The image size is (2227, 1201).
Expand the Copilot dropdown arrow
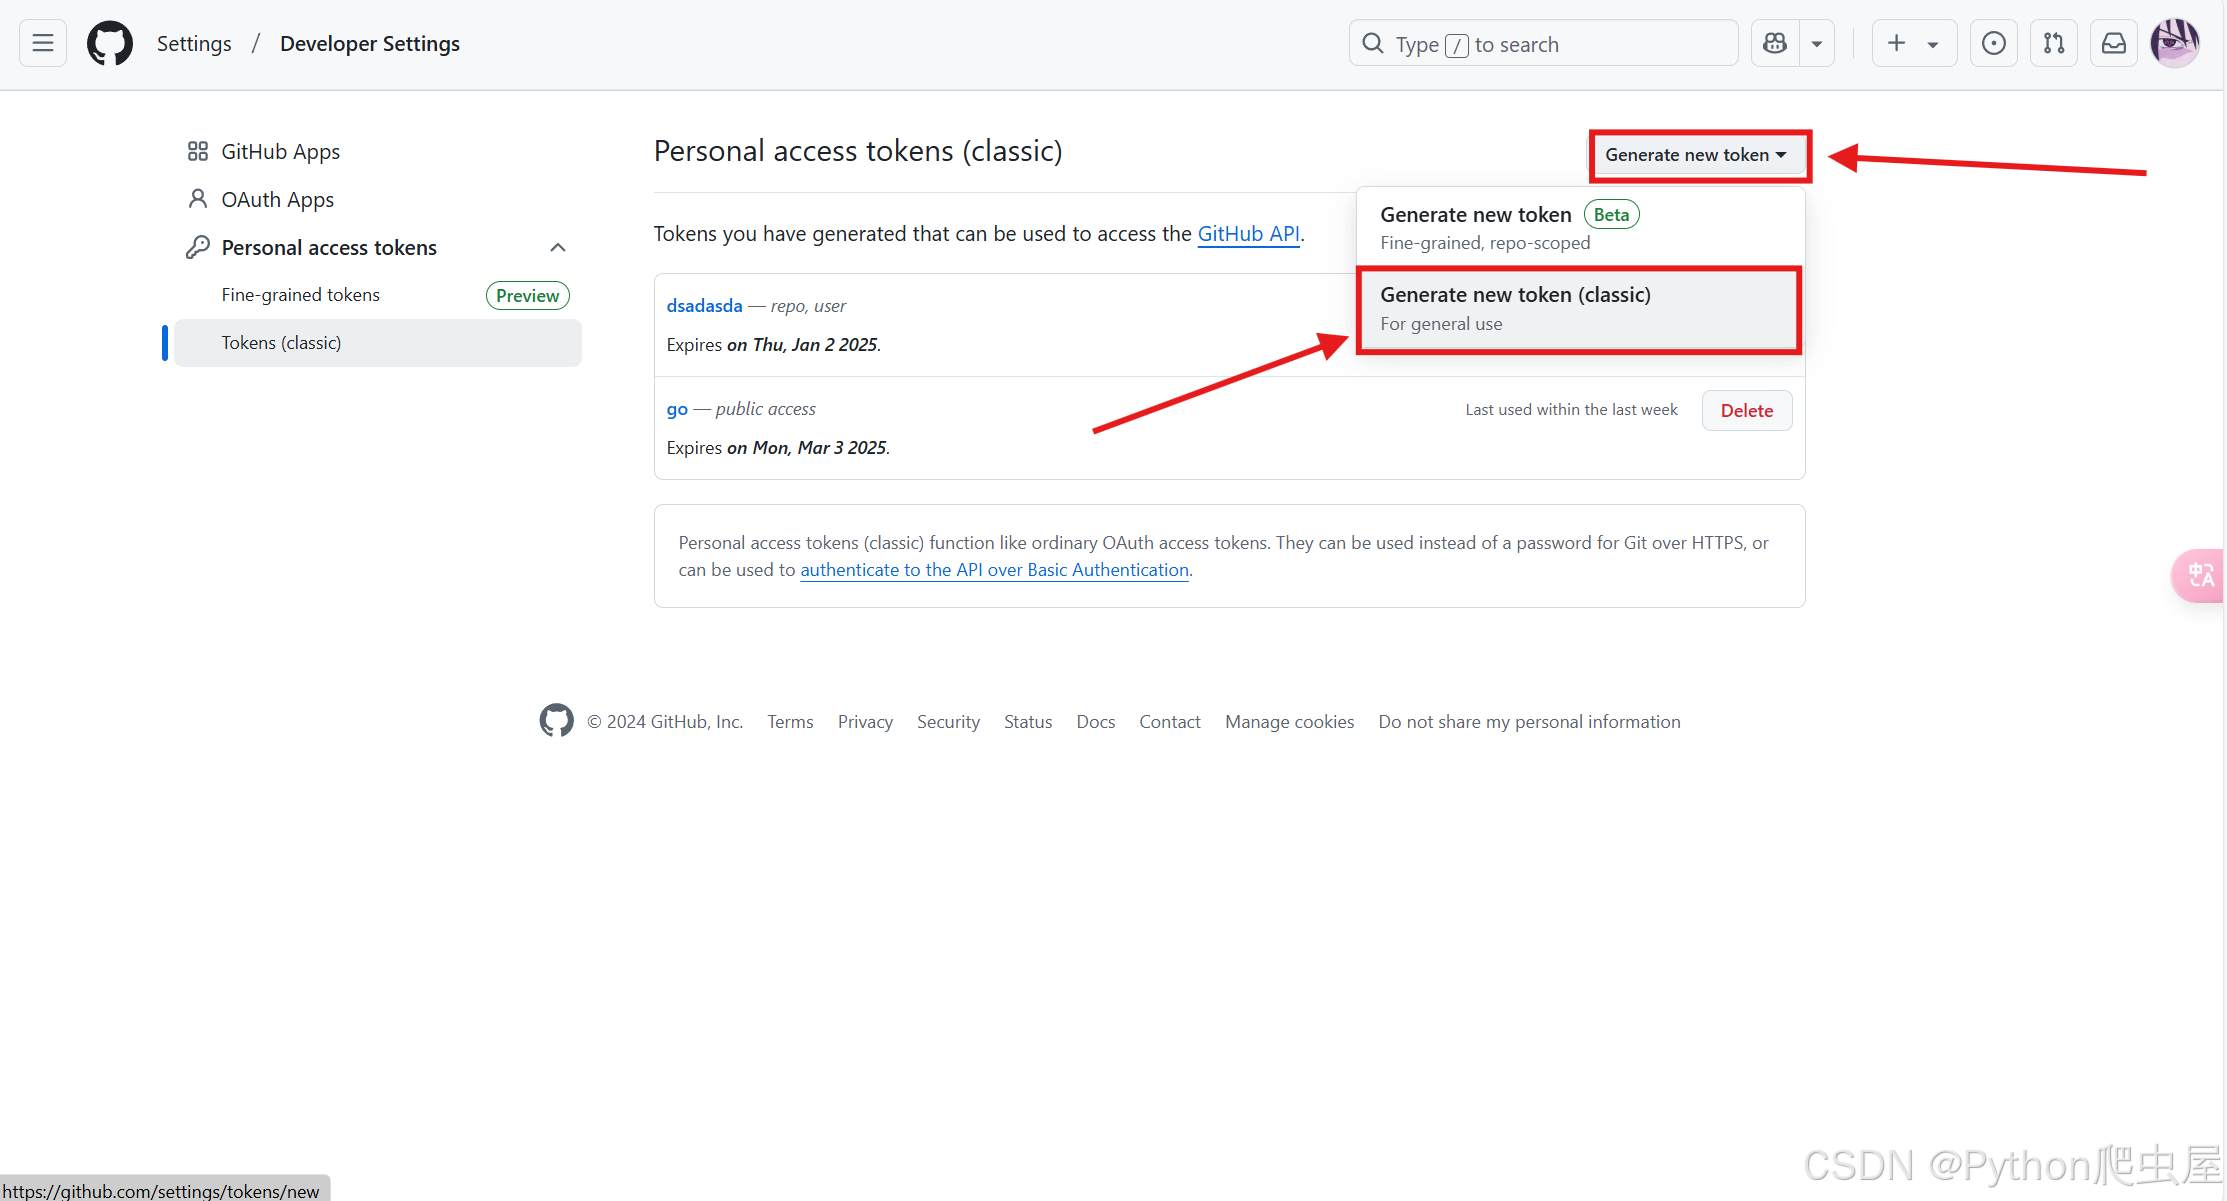[x=1817, y=43]
